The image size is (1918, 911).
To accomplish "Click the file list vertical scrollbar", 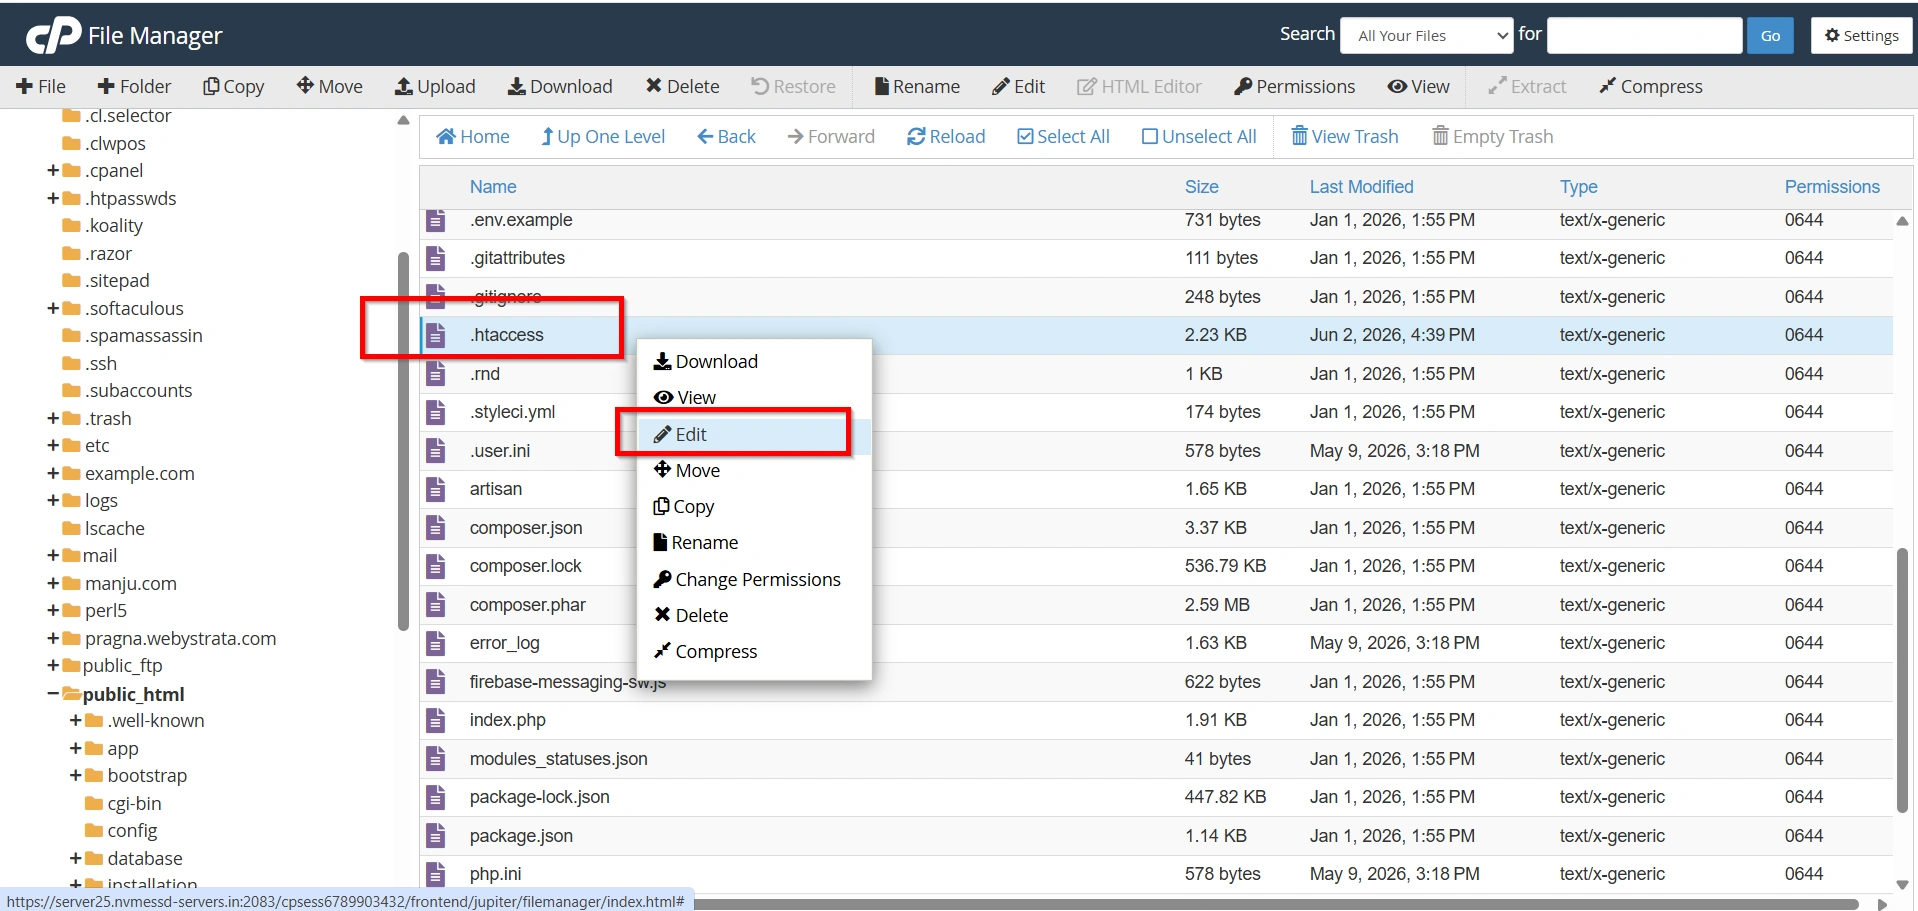I will pyautogui.click(x=1902, y=680).
